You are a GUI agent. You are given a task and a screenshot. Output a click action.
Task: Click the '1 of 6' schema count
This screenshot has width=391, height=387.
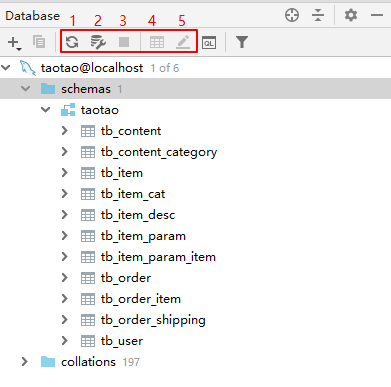[x=165, y=68]
